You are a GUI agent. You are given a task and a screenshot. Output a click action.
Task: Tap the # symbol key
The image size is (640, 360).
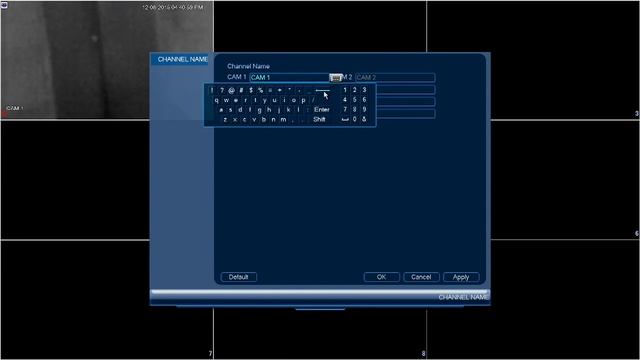pos(241,90)
